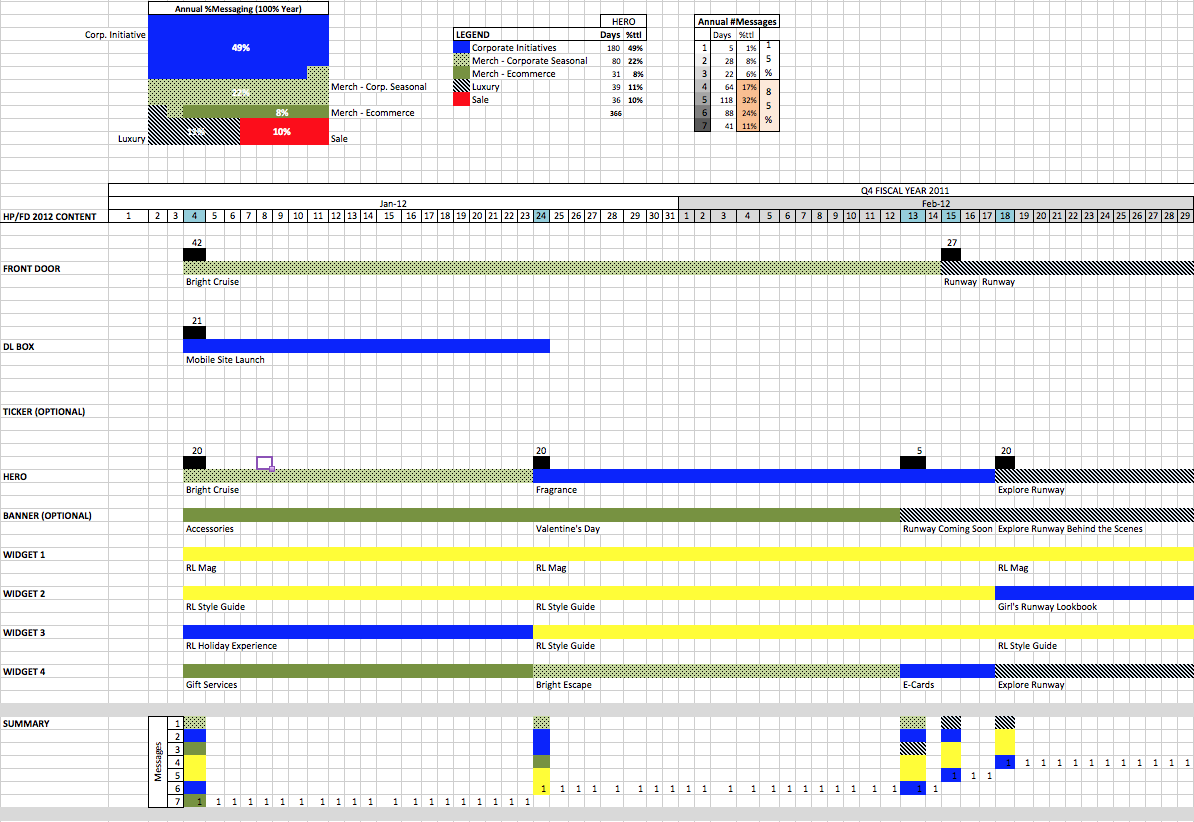Click the purple-outlined selected cell above the Hero bar
This screenshot has width=1194, height=822.
click(x=264, y=463)
